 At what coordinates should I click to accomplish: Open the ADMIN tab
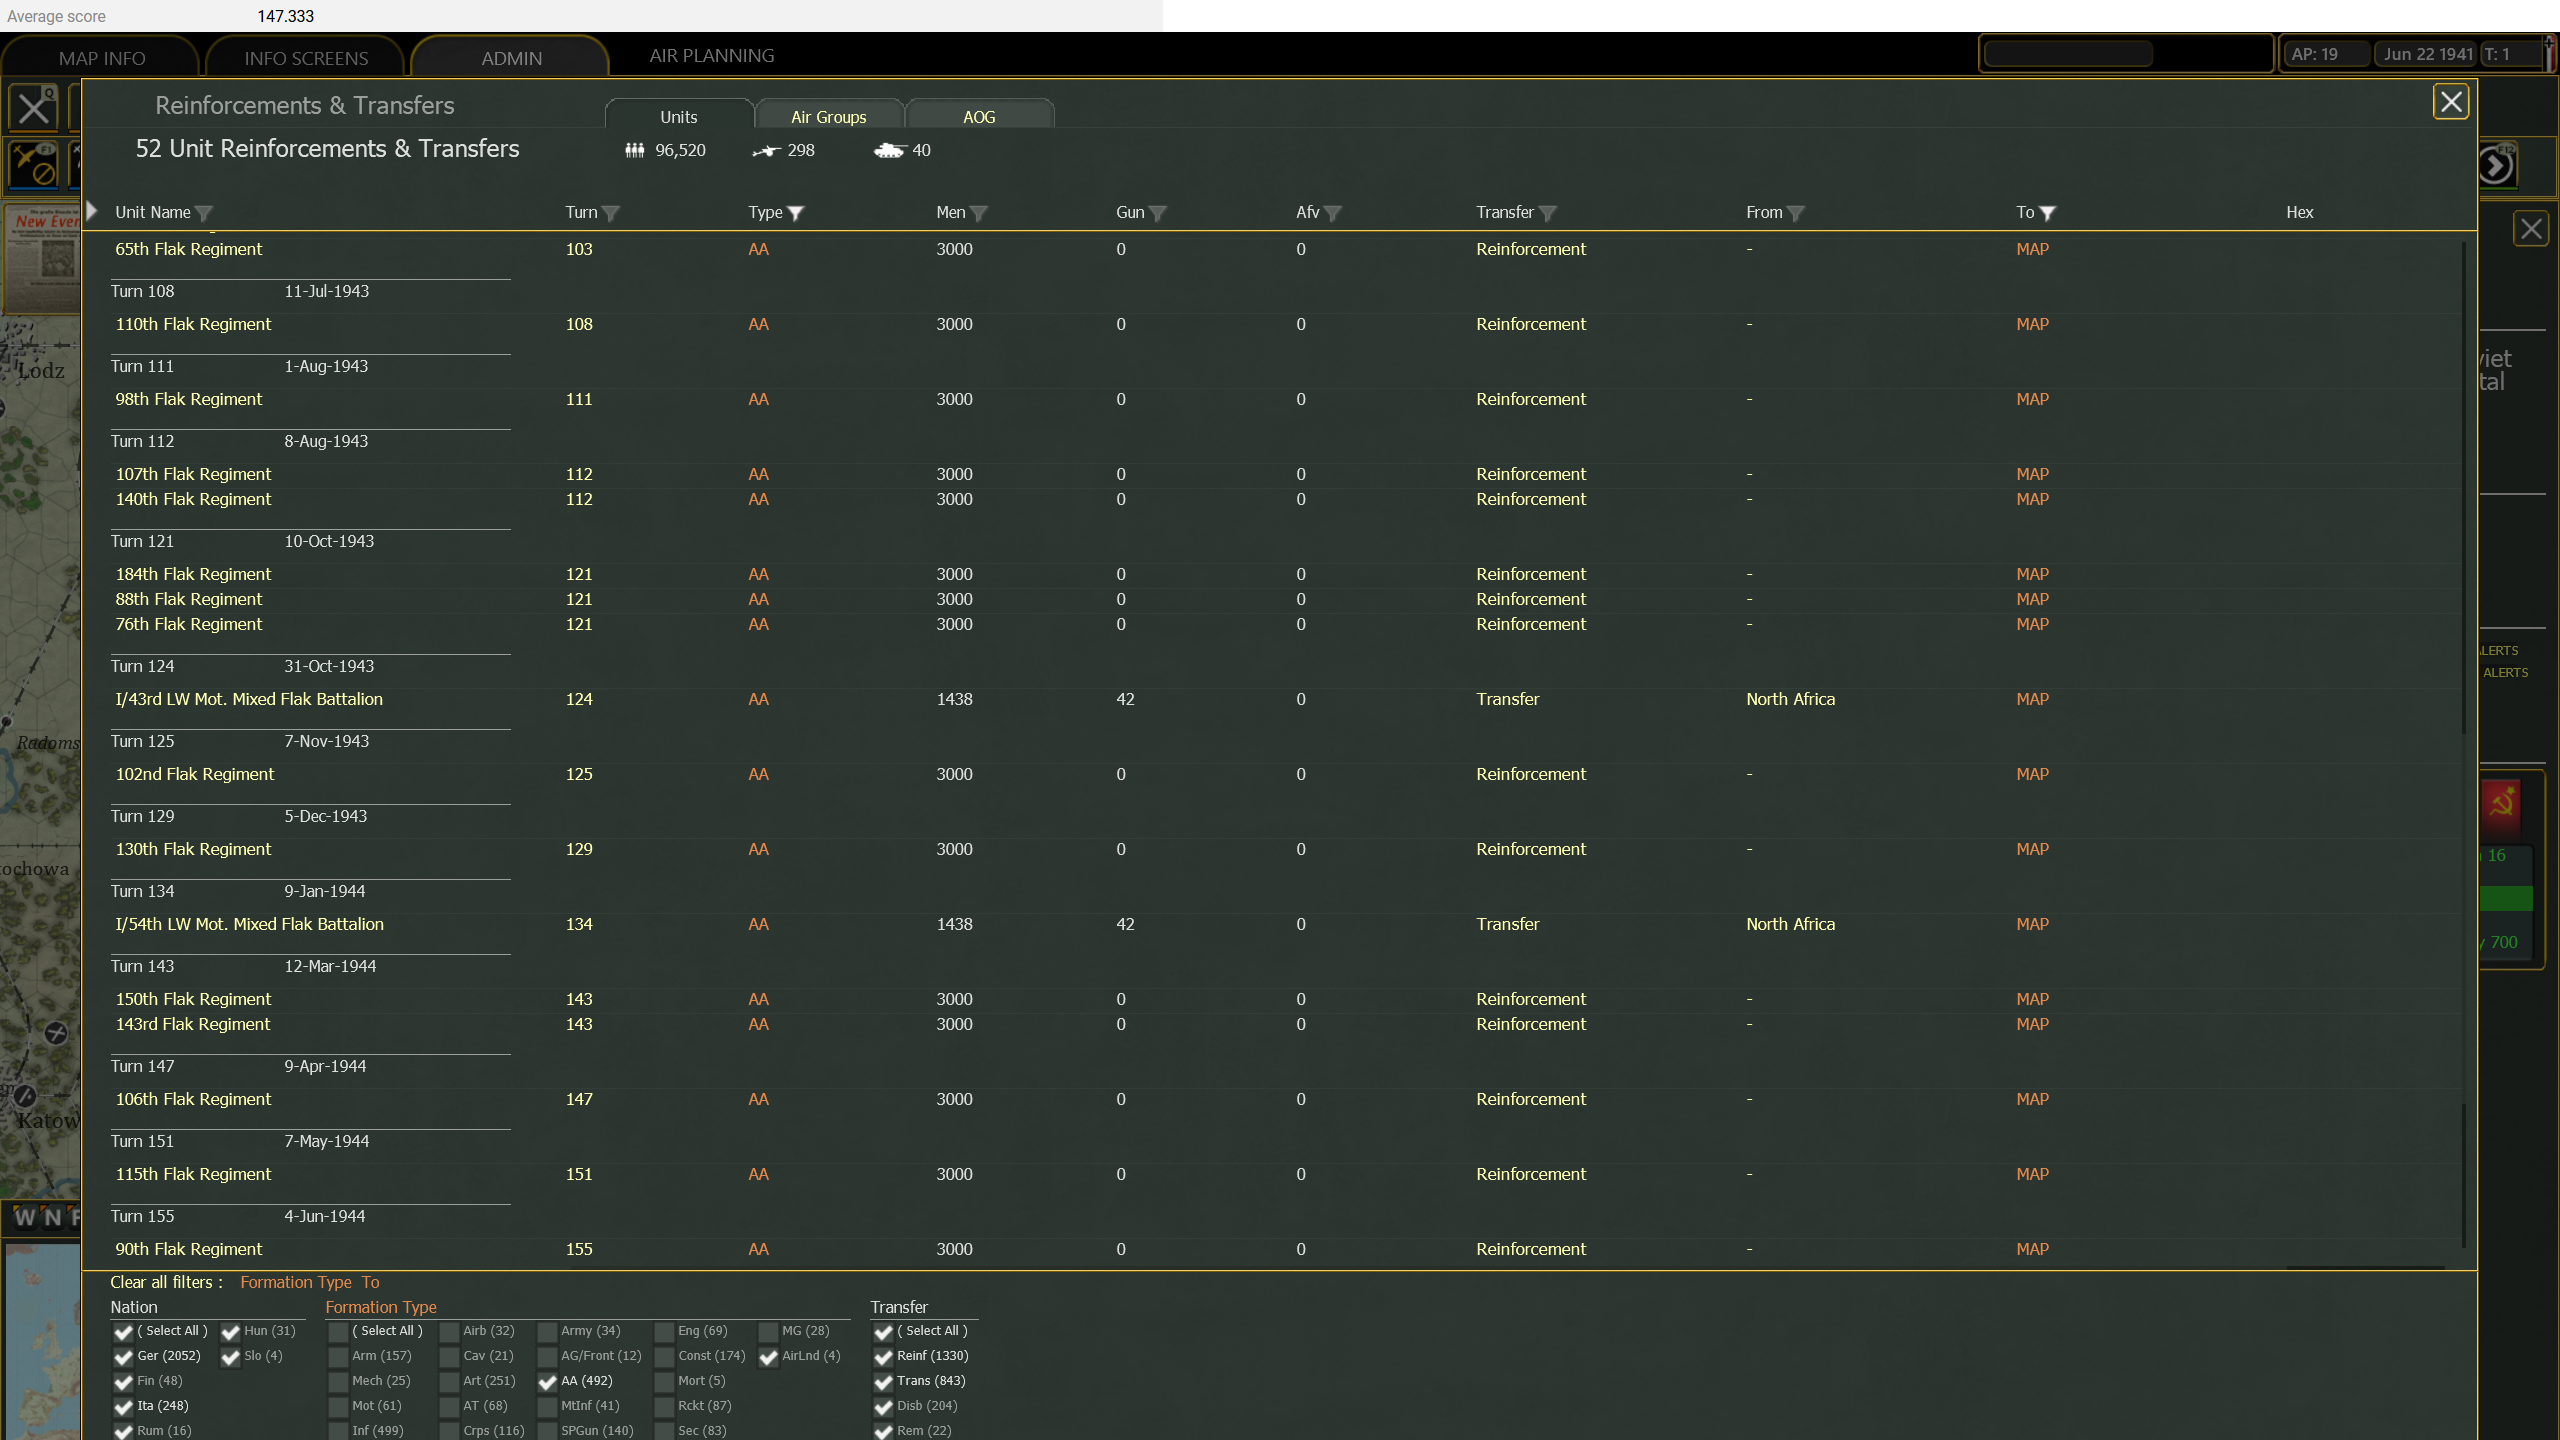point(511,58)
